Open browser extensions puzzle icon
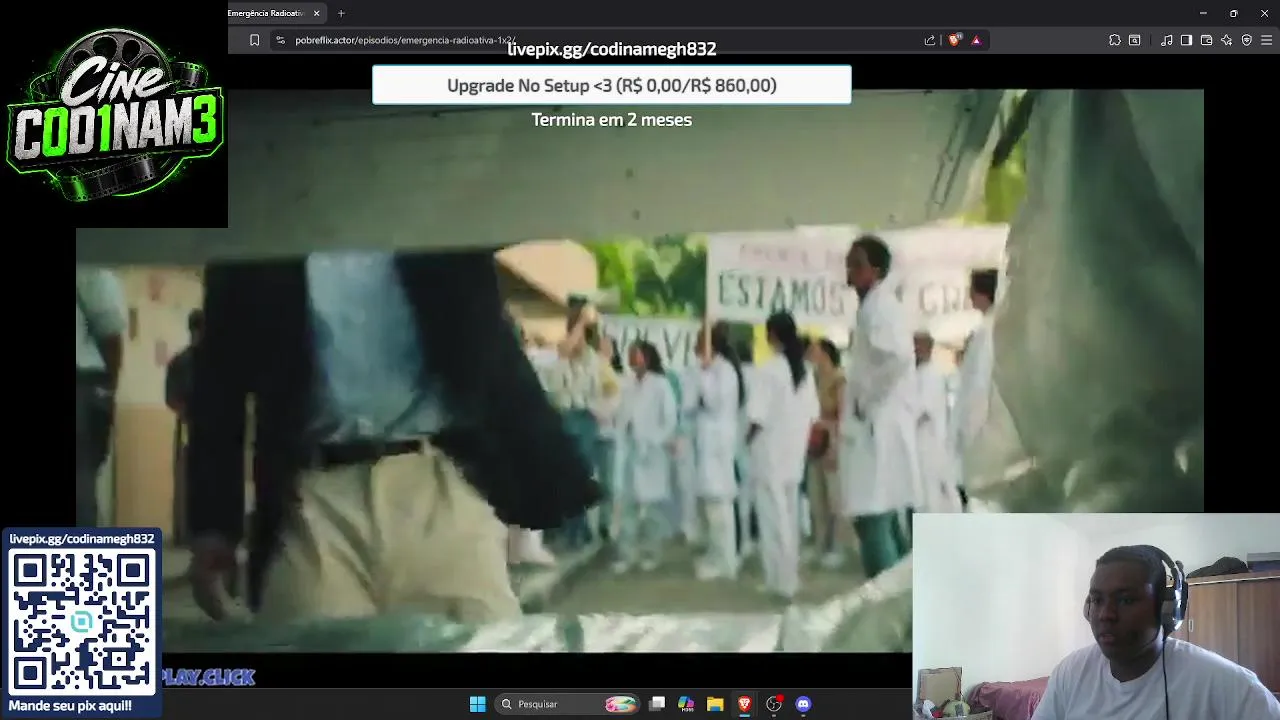The height and width of the screenshot is (720, 1280). pyautogui.click(x=1115, y=40)
